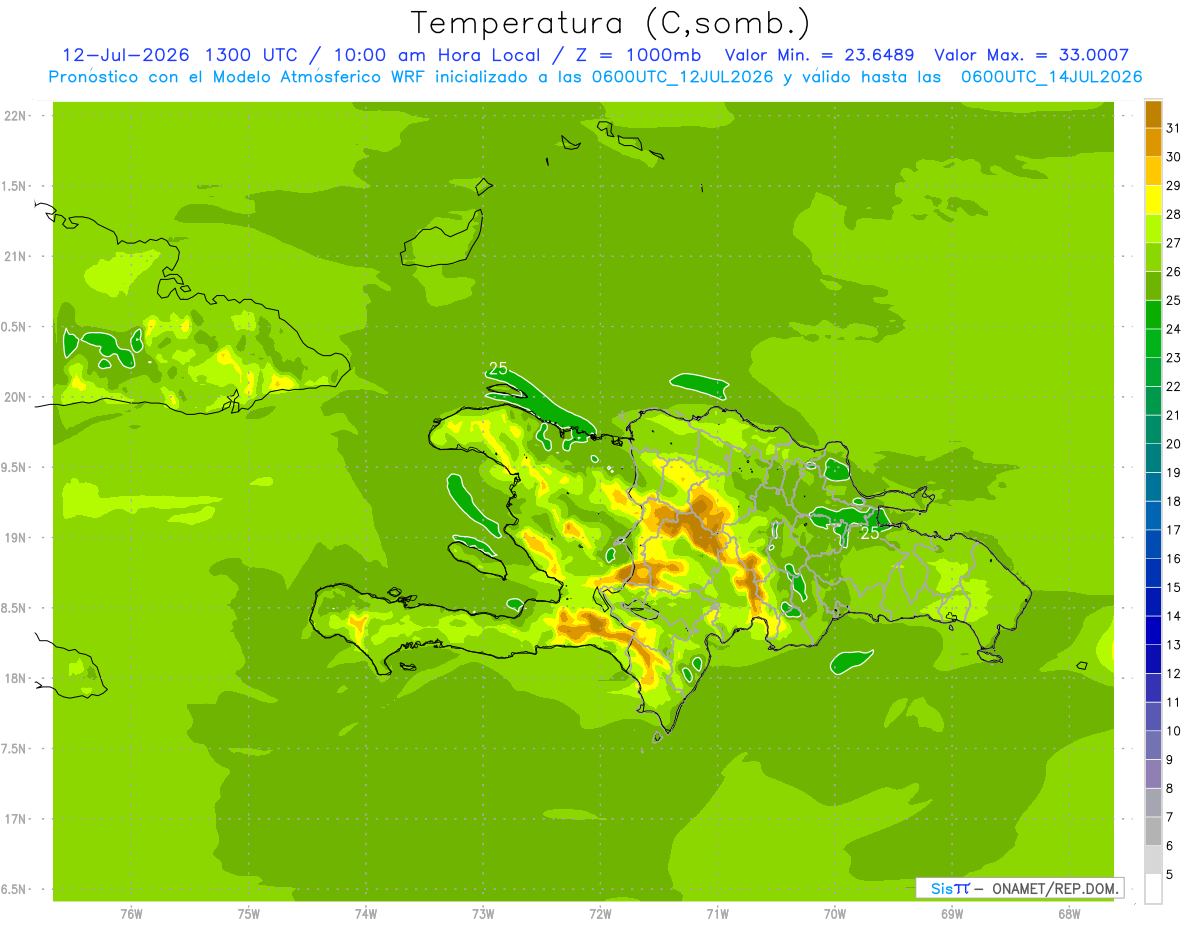Pick the brown legend swatch above 31
The width and height of the screenshot is (1200, 927).
click(1153, 114)
